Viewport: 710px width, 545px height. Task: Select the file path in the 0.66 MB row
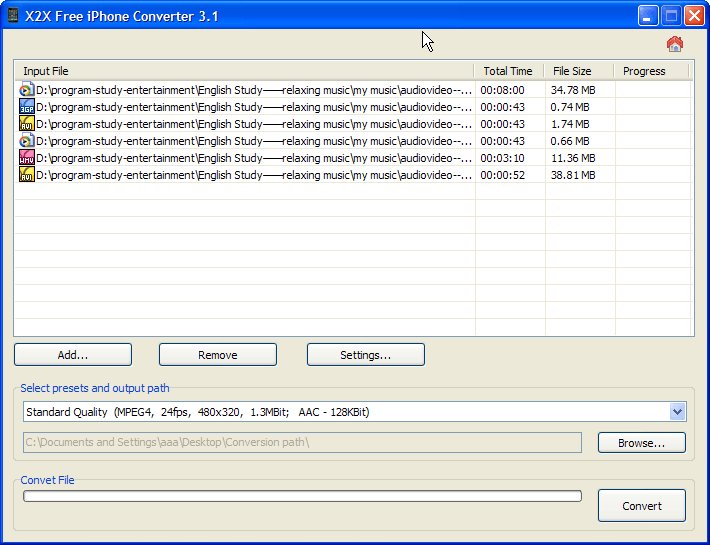point(254,141)
